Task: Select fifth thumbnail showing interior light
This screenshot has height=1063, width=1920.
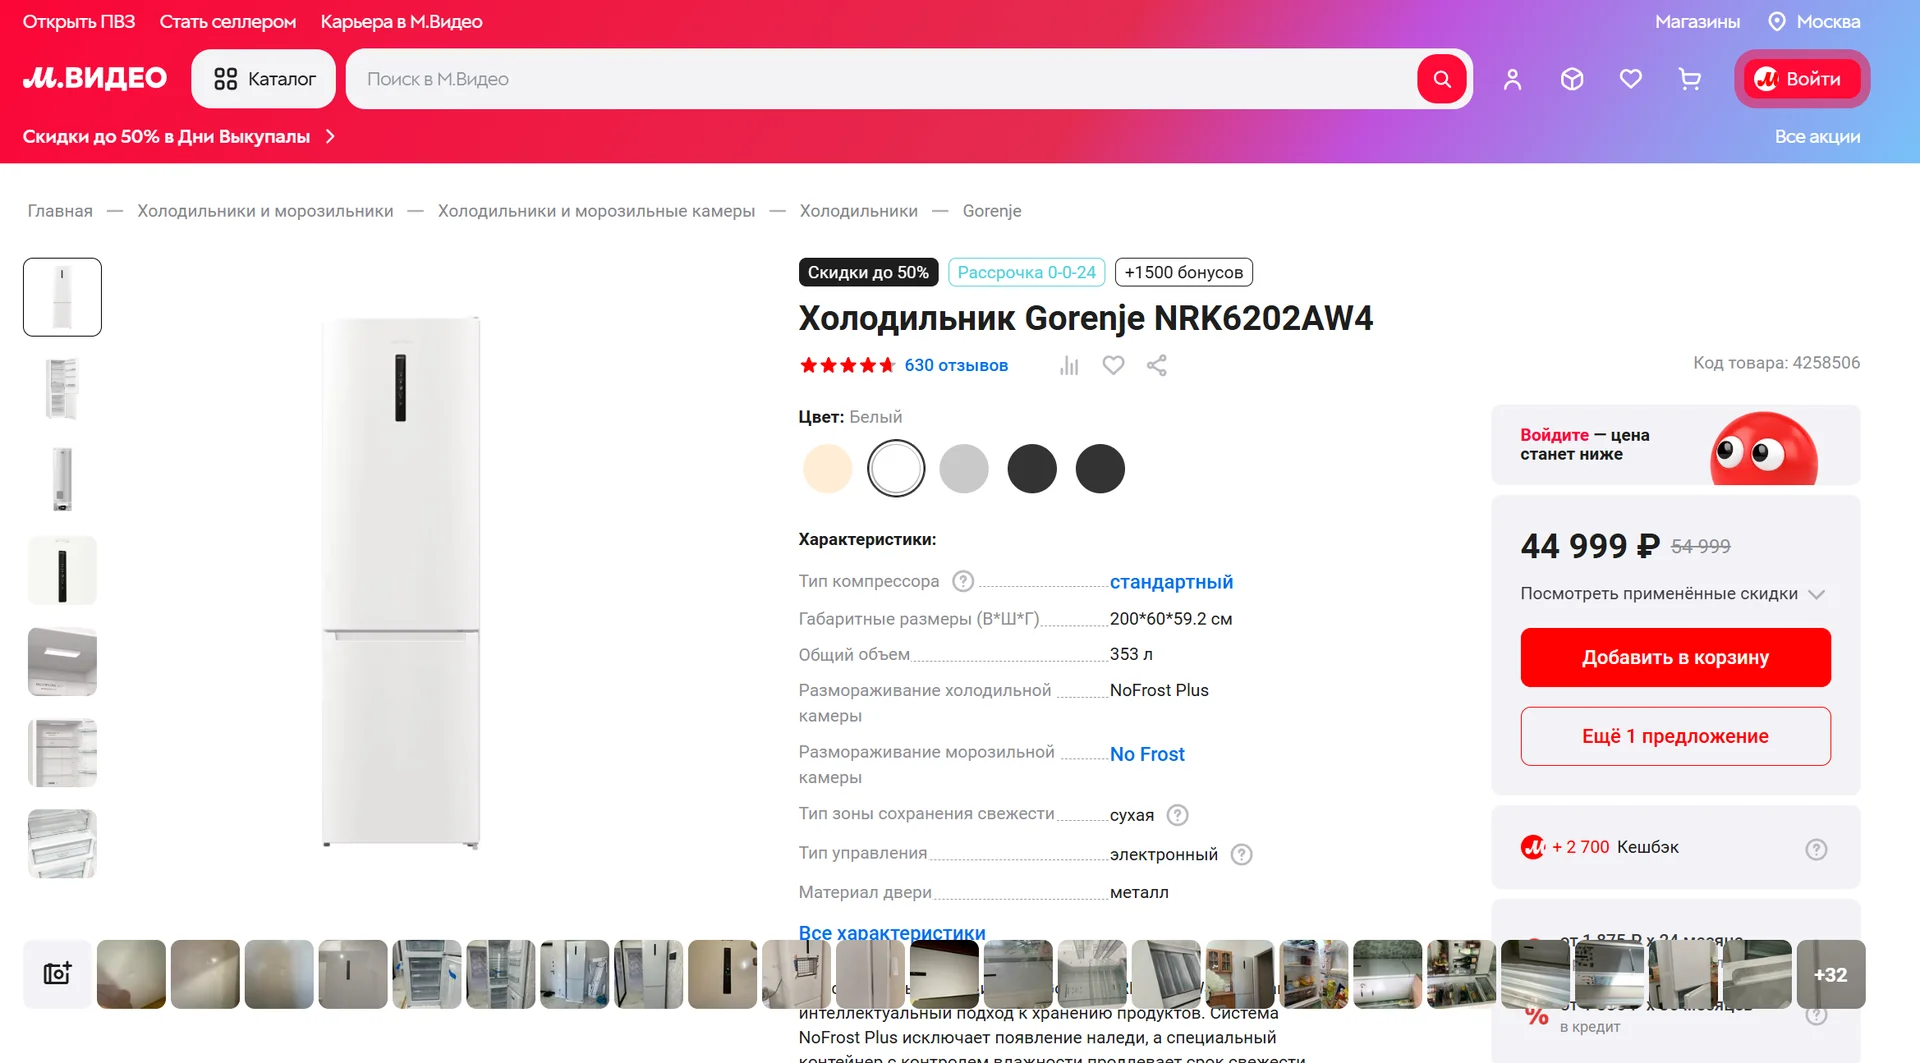Action: pyautogui.click(x=62, y=661)
